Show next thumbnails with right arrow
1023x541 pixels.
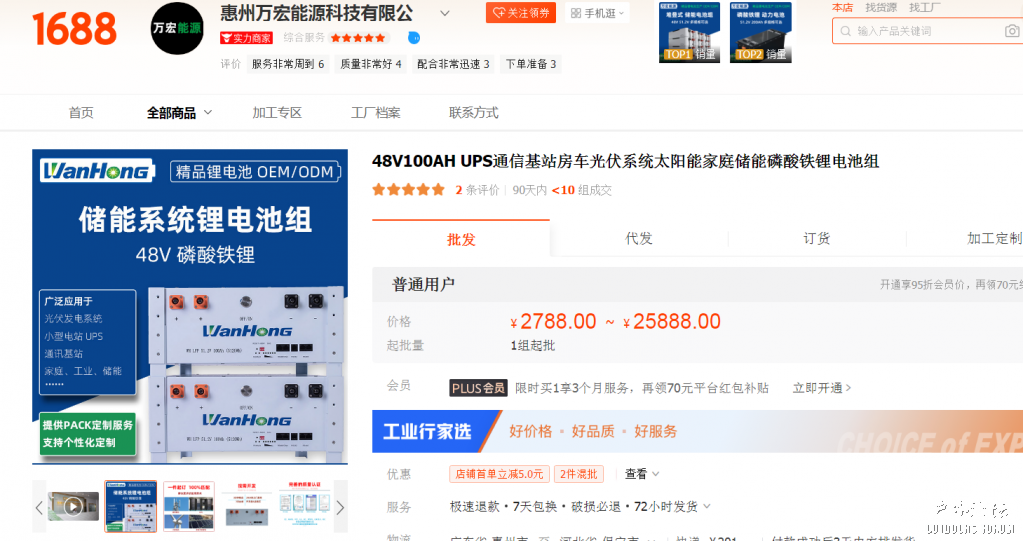[x=340, y=507]
